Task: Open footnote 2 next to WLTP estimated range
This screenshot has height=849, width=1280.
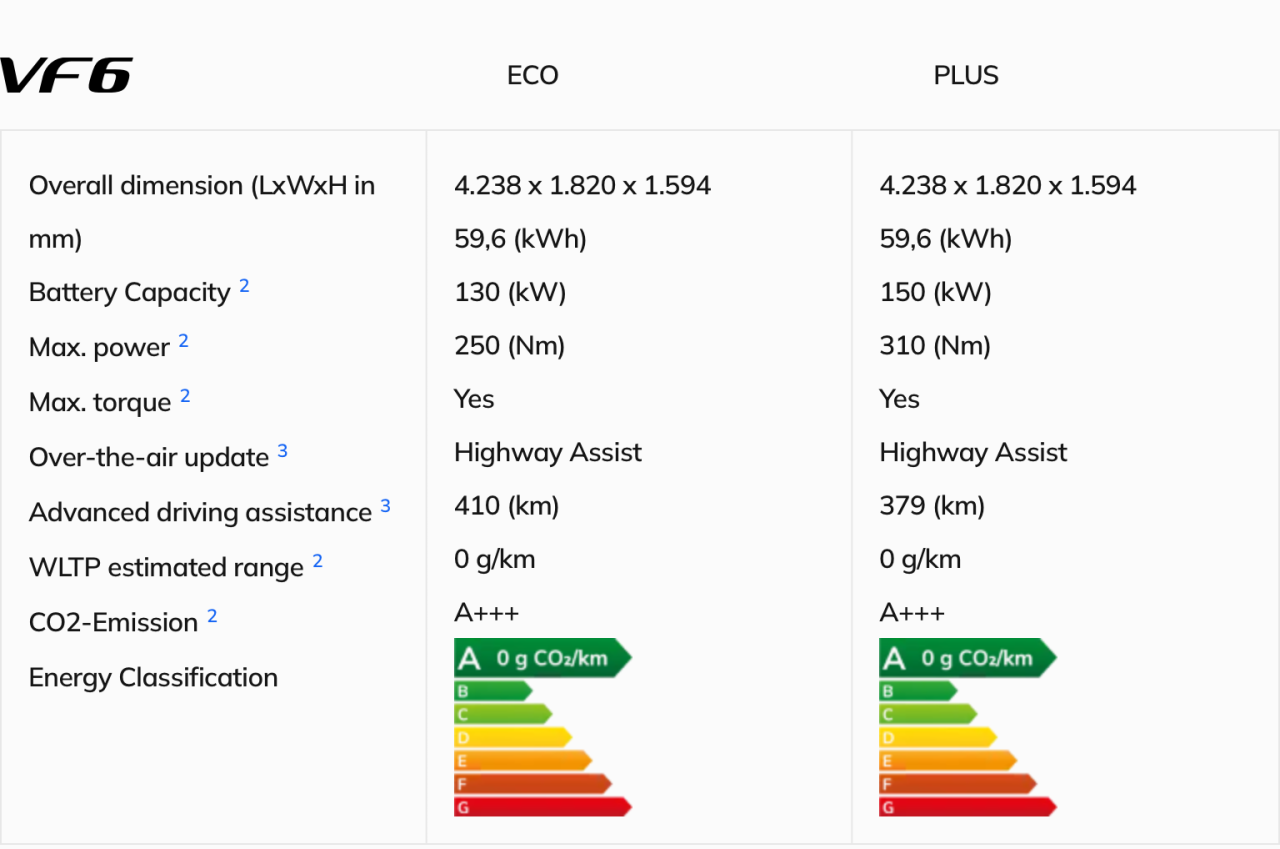Action: click(317, 562)
